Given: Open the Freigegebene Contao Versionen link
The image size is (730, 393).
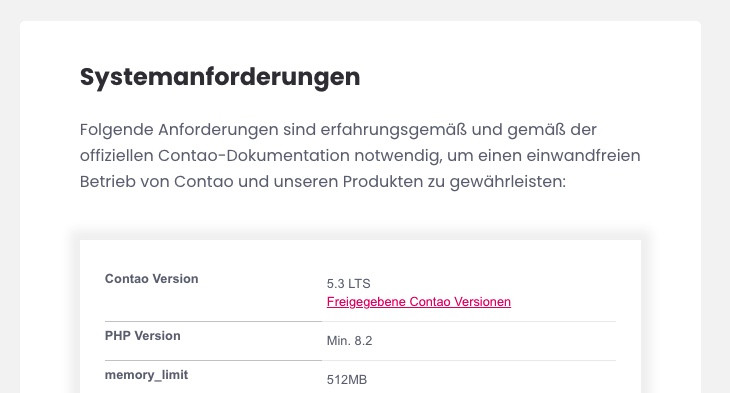Looking at the screenshot, I should tap(419, 302).
